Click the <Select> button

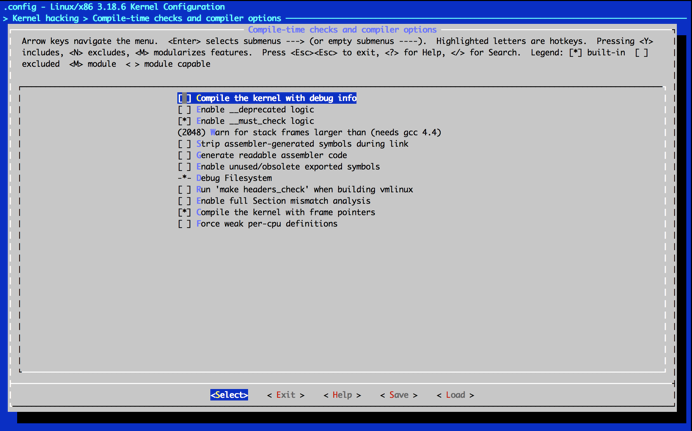click(229, 395)
